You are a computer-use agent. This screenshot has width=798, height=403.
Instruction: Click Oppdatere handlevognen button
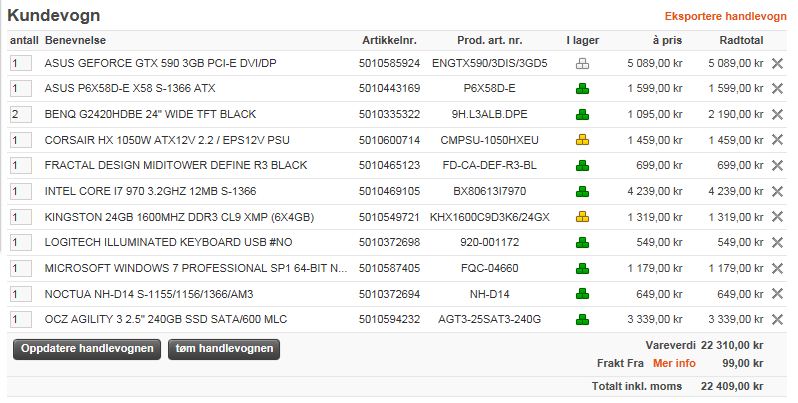pyautogui.click(x=87, y=349)
